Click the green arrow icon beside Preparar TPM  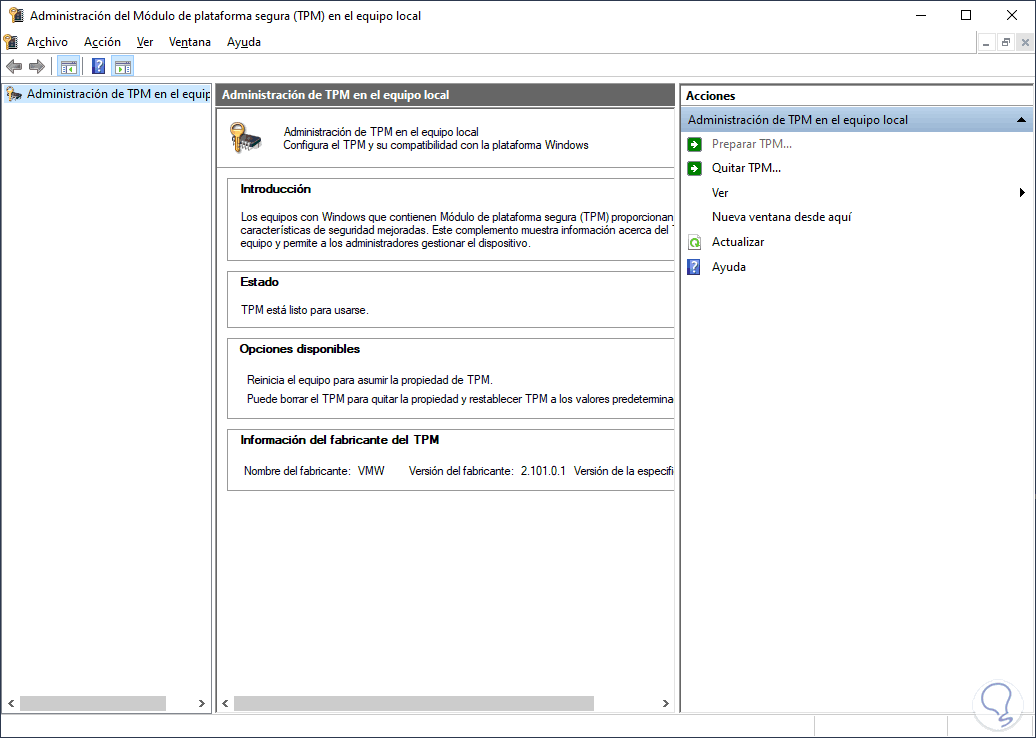(694, 144)
